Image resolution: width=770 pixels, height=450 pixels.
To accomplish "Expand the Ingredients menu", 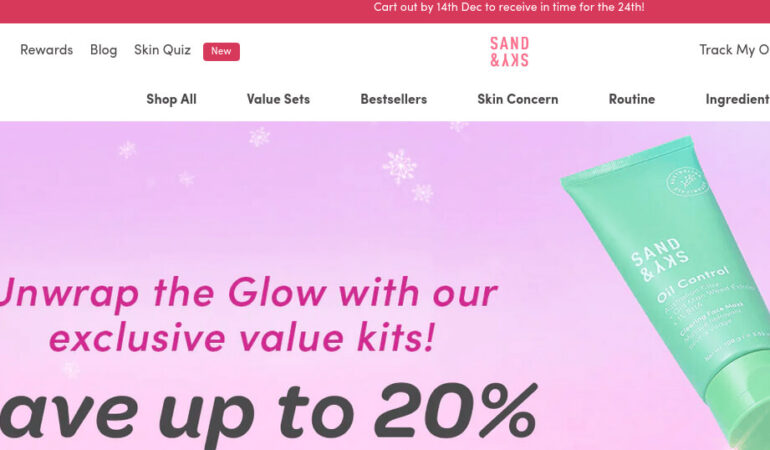I will click(x=738, y=99).
